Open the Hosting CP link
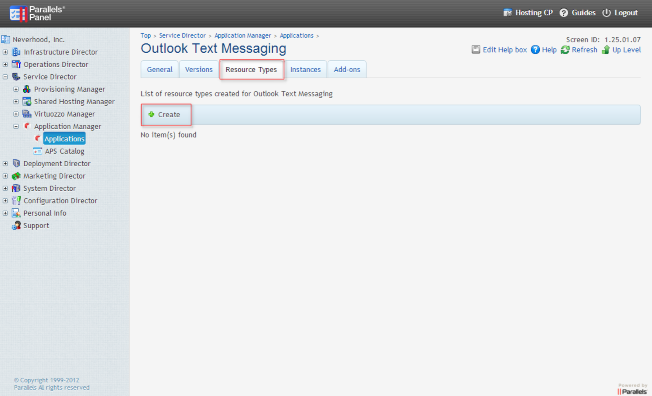This screenshot has height=396, width=652. point(534,13)
